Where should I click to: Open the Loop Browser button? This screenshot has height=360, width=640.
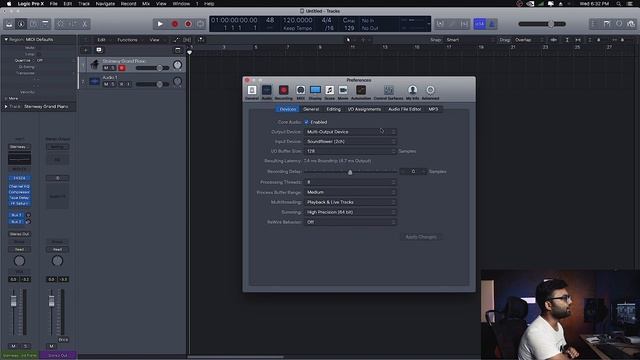(619, 24)
